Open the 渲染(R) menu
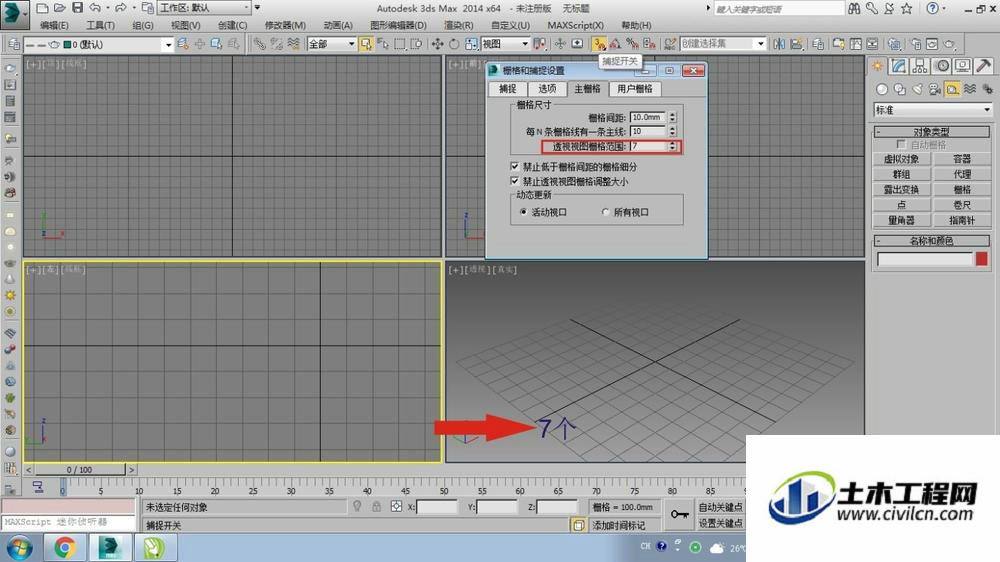Screen dimensions: 1000x562 (459, 25)
